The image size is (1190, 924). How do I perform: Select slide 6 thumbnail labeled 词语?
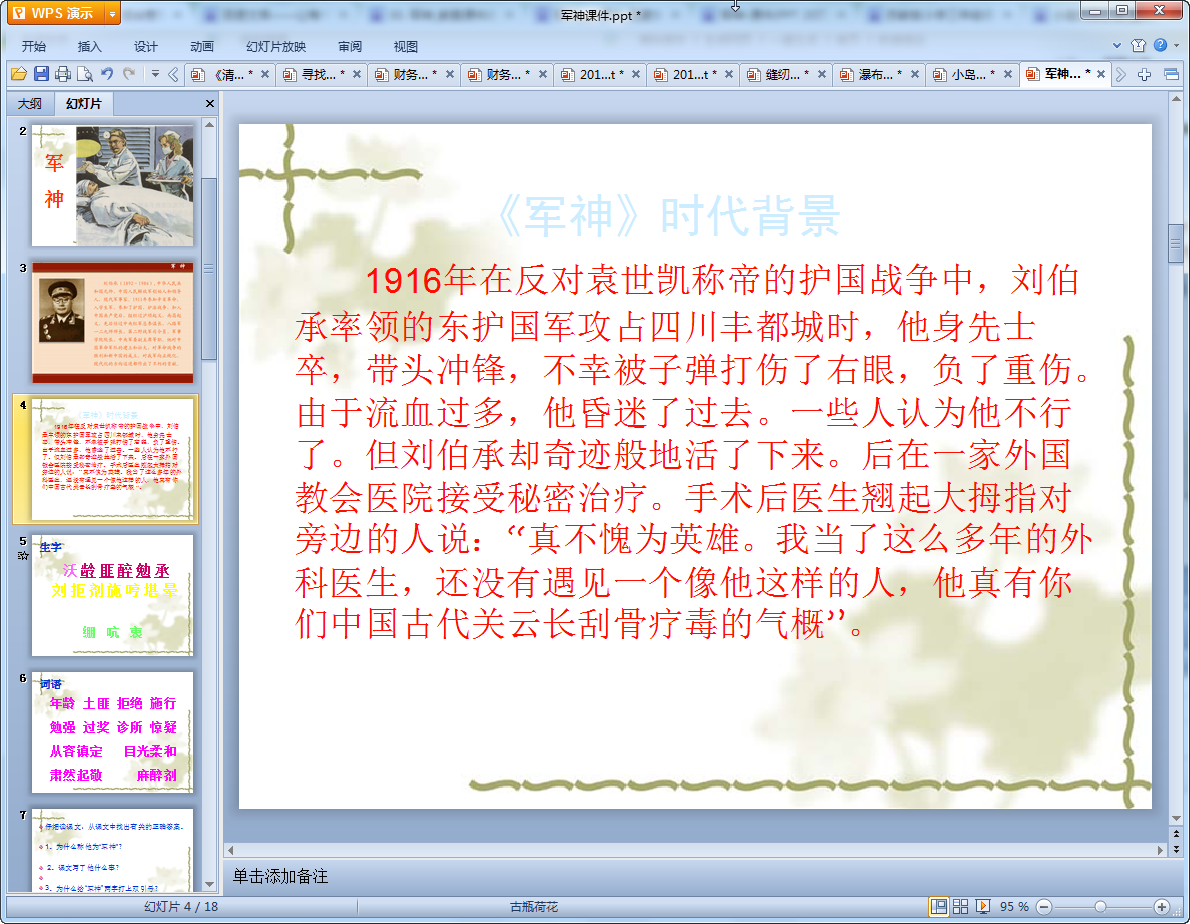point(112,732)
